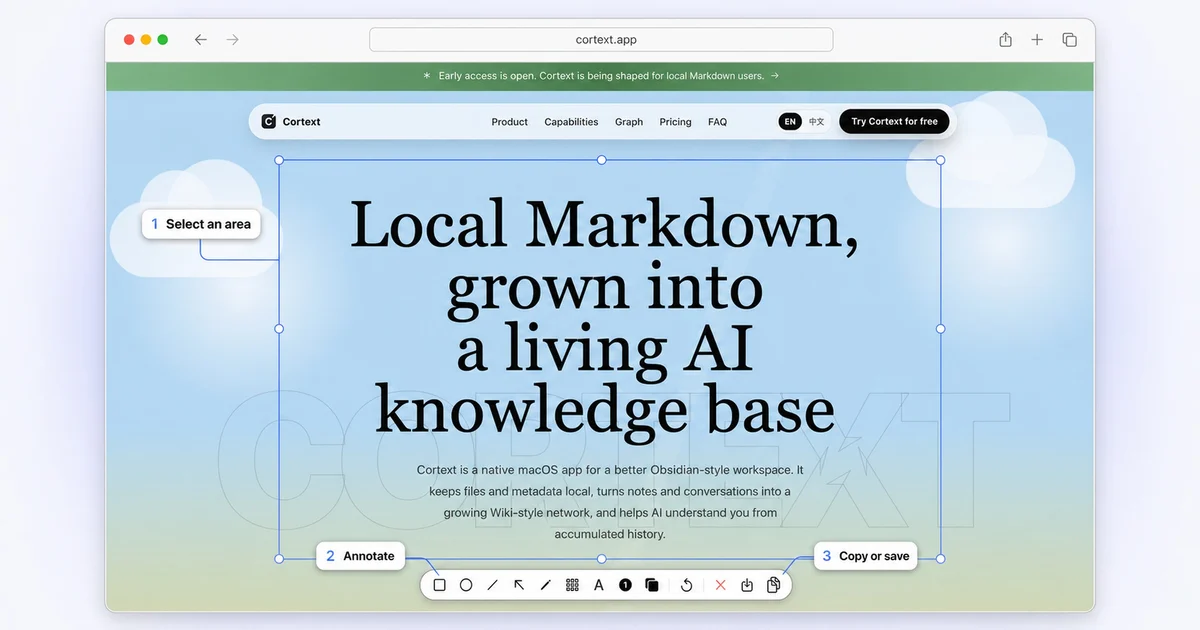This screenshot has height=630, width=1200.
Task: Click the 'accumulated history.' text line
Action: [x=610, y=534]
